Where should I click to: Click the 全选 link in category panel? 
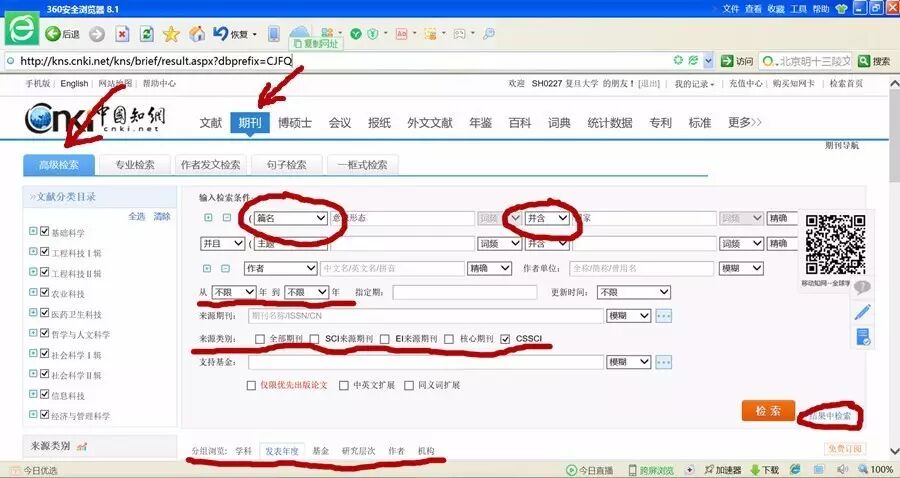click(137, 216)
